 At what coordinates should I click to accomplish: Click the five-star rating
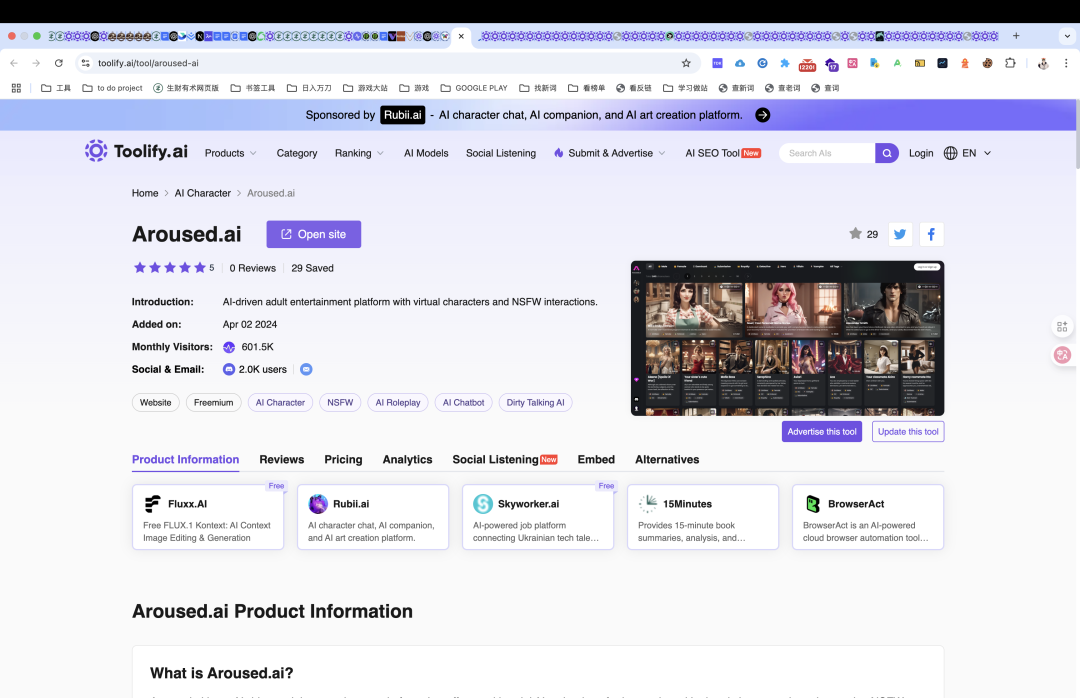[169, 268]
